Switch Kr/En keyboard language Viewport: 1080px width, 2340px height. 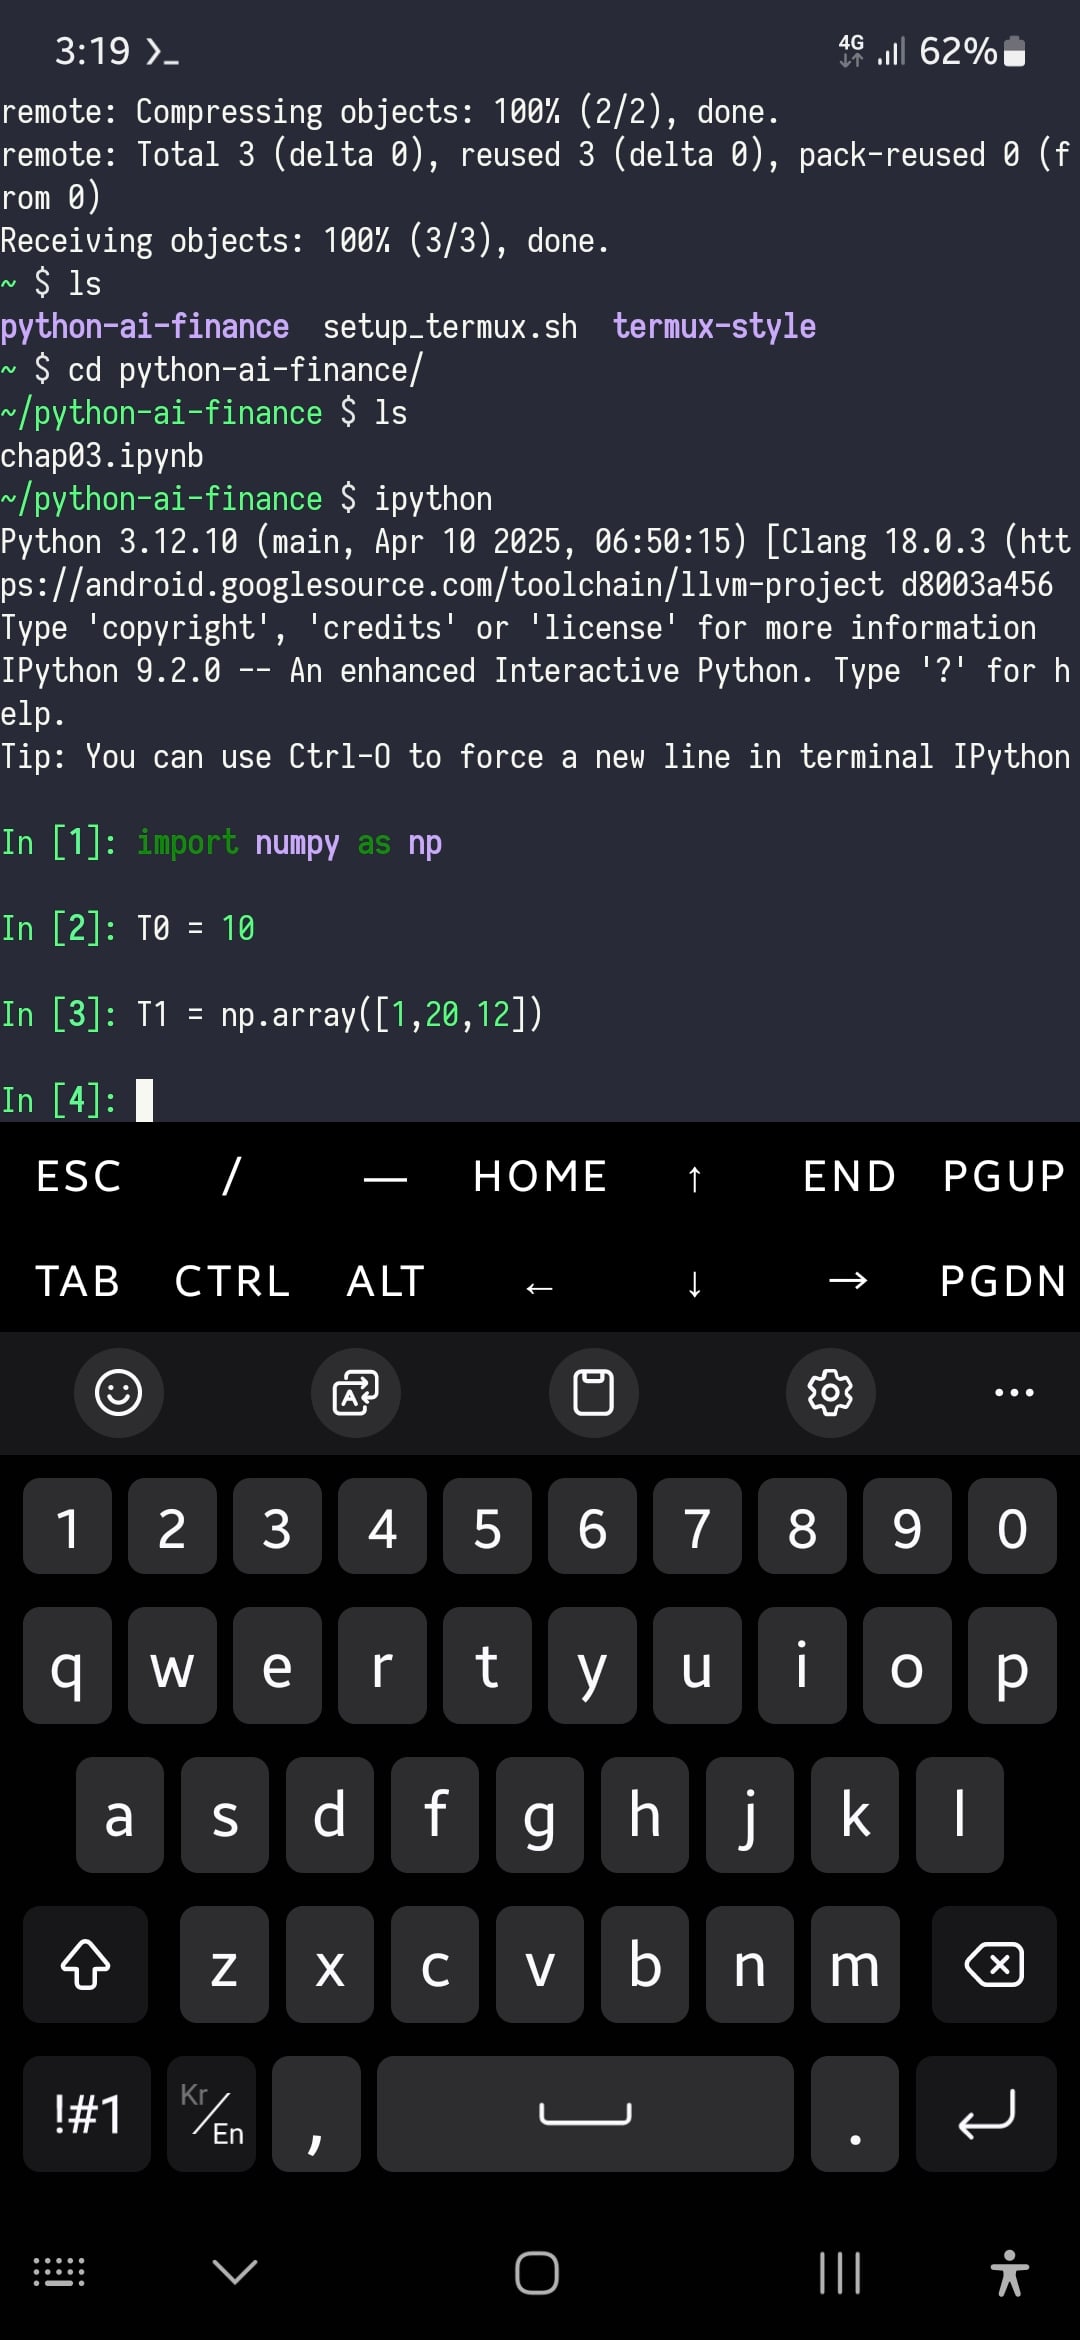click(x=212, y=2114)
